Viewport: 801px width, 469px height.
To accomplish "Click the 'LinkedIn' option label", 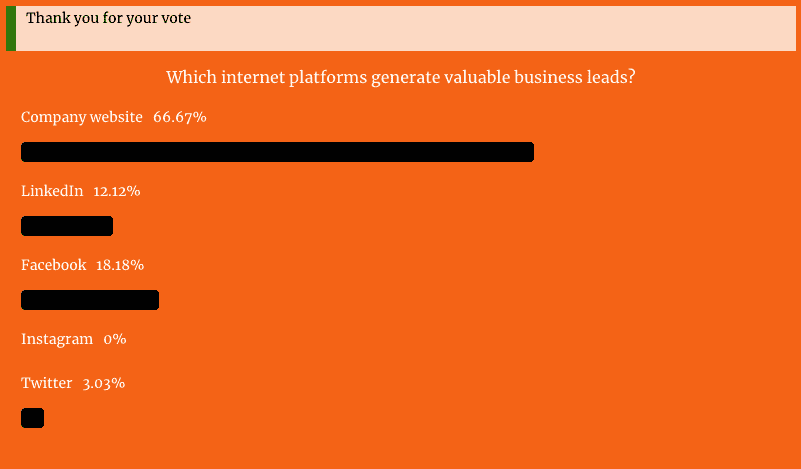I will tap(52, 191).
